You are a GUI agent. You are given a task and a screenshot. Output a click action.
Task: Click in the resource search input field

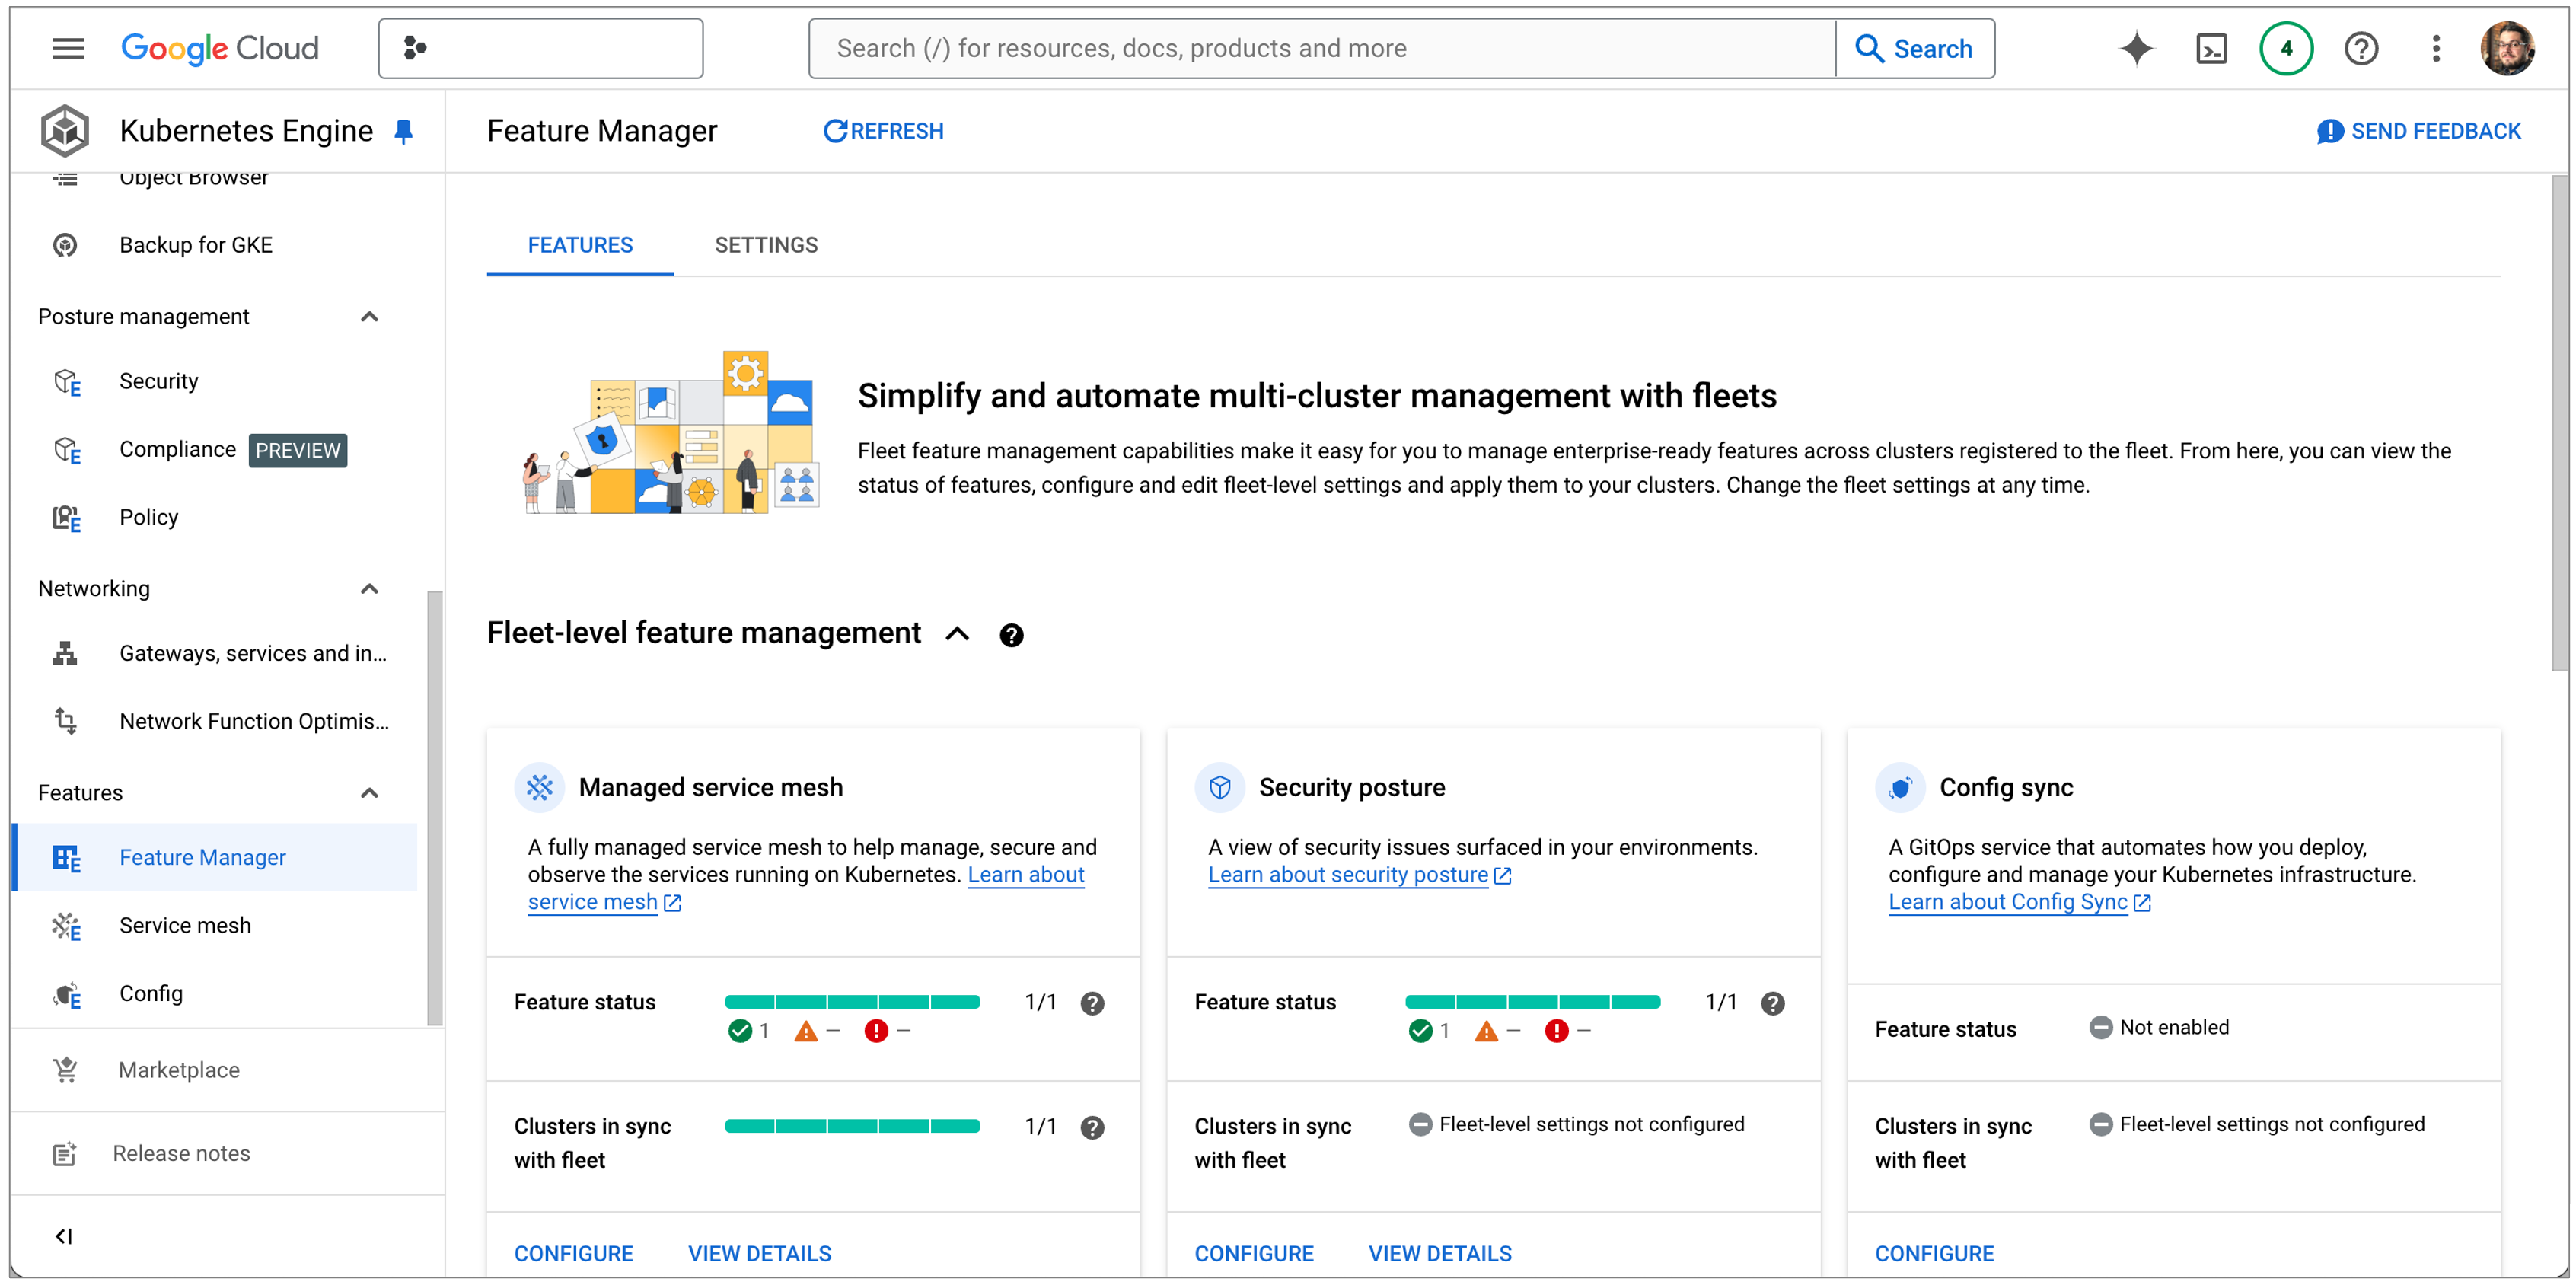click(x=1320, y=48)
